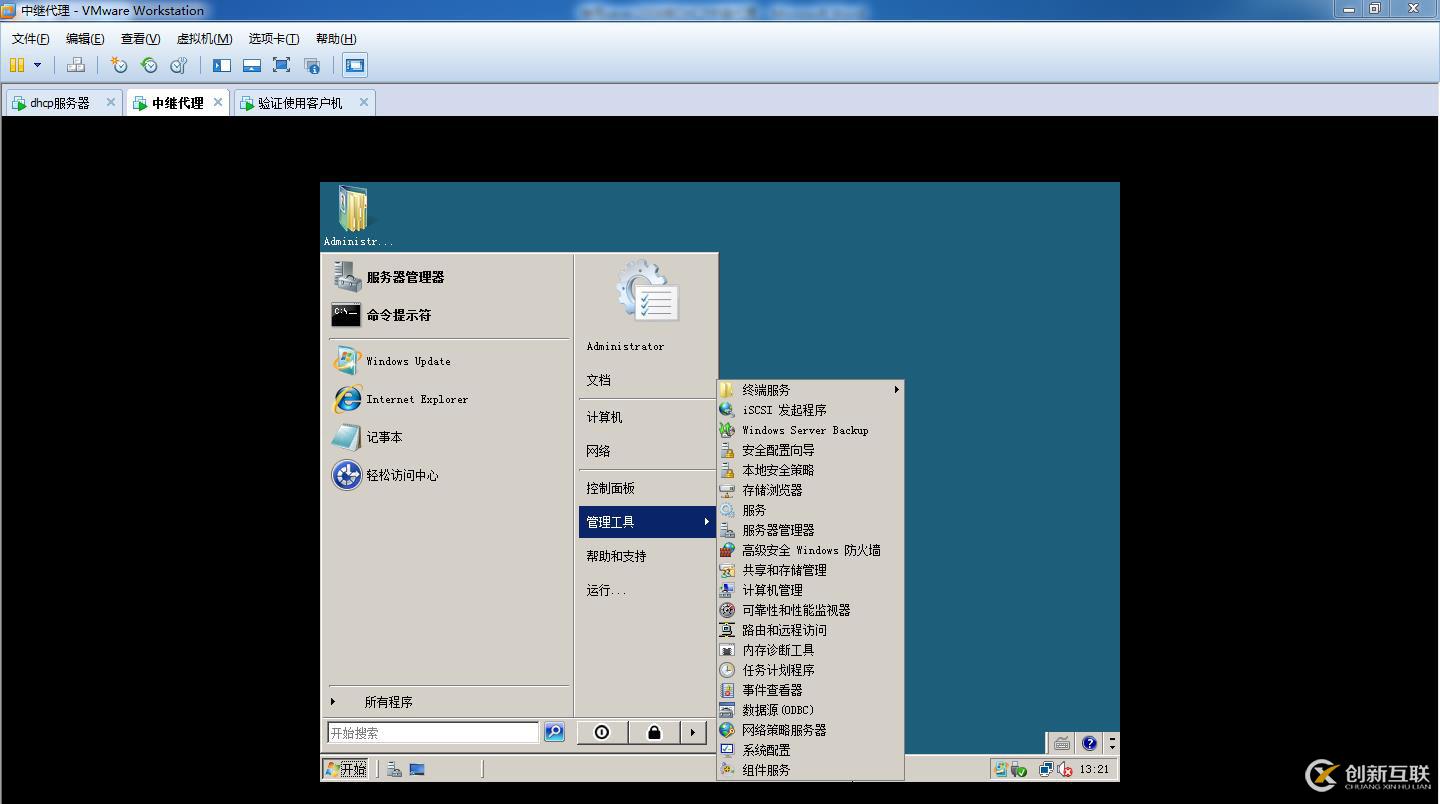This screenshot has width=1440, height=804.
Task: Click the start menu search magnifier button
Action: pyautogui.click(x=554, y=733)
